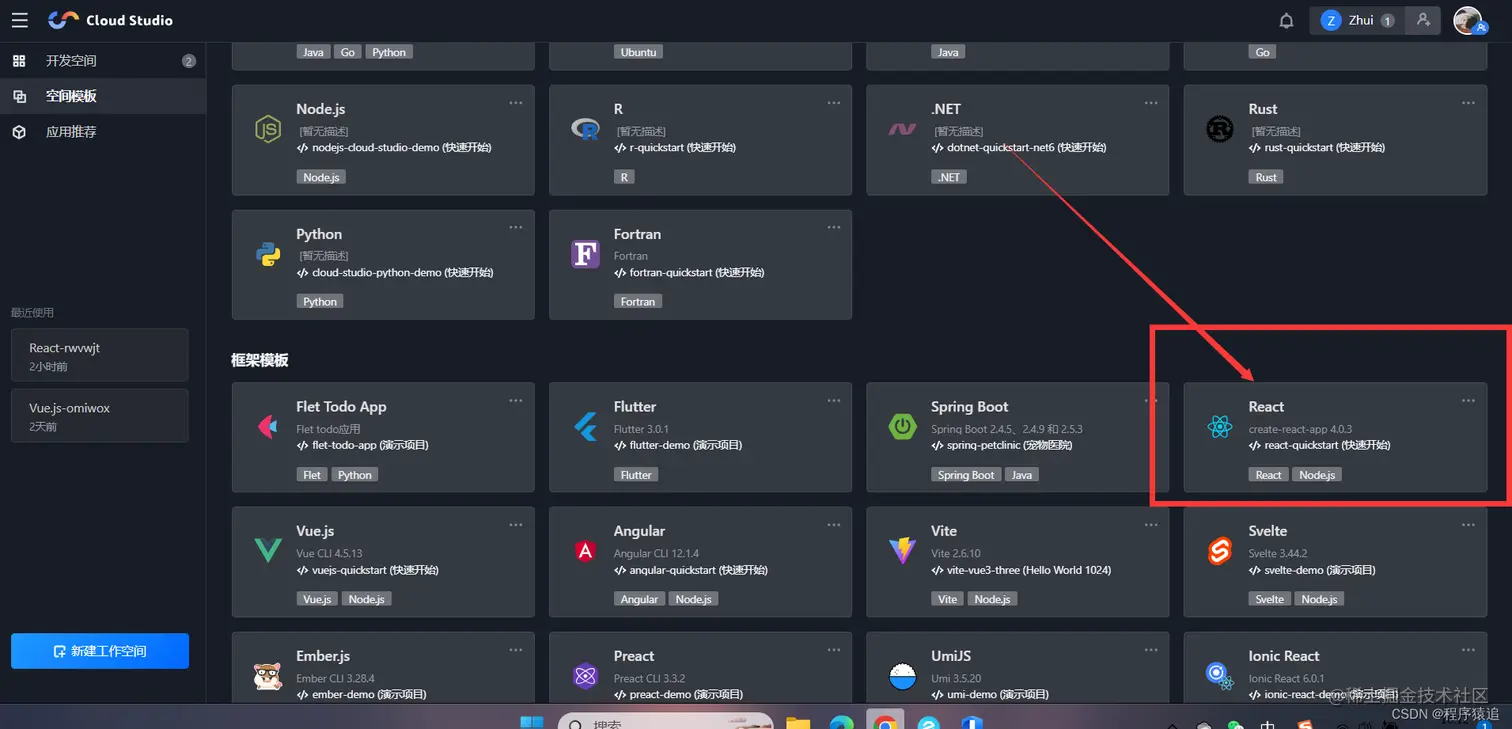Screen dimensions: 1512x729
Task: Click the .NET template icon
Action: click(x=902, y=129)
